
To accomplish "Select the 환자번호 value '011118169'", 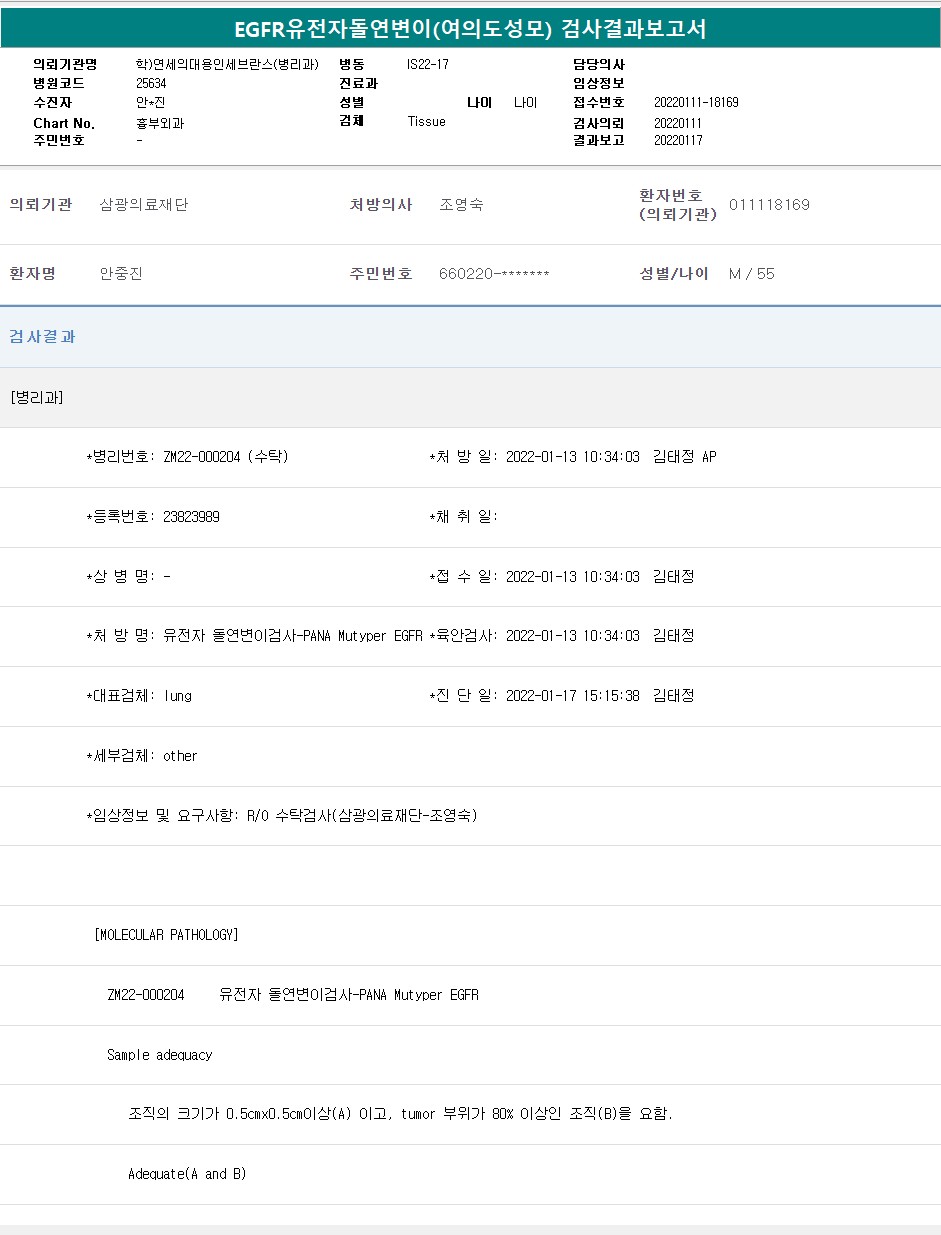I will pos(769,205).
